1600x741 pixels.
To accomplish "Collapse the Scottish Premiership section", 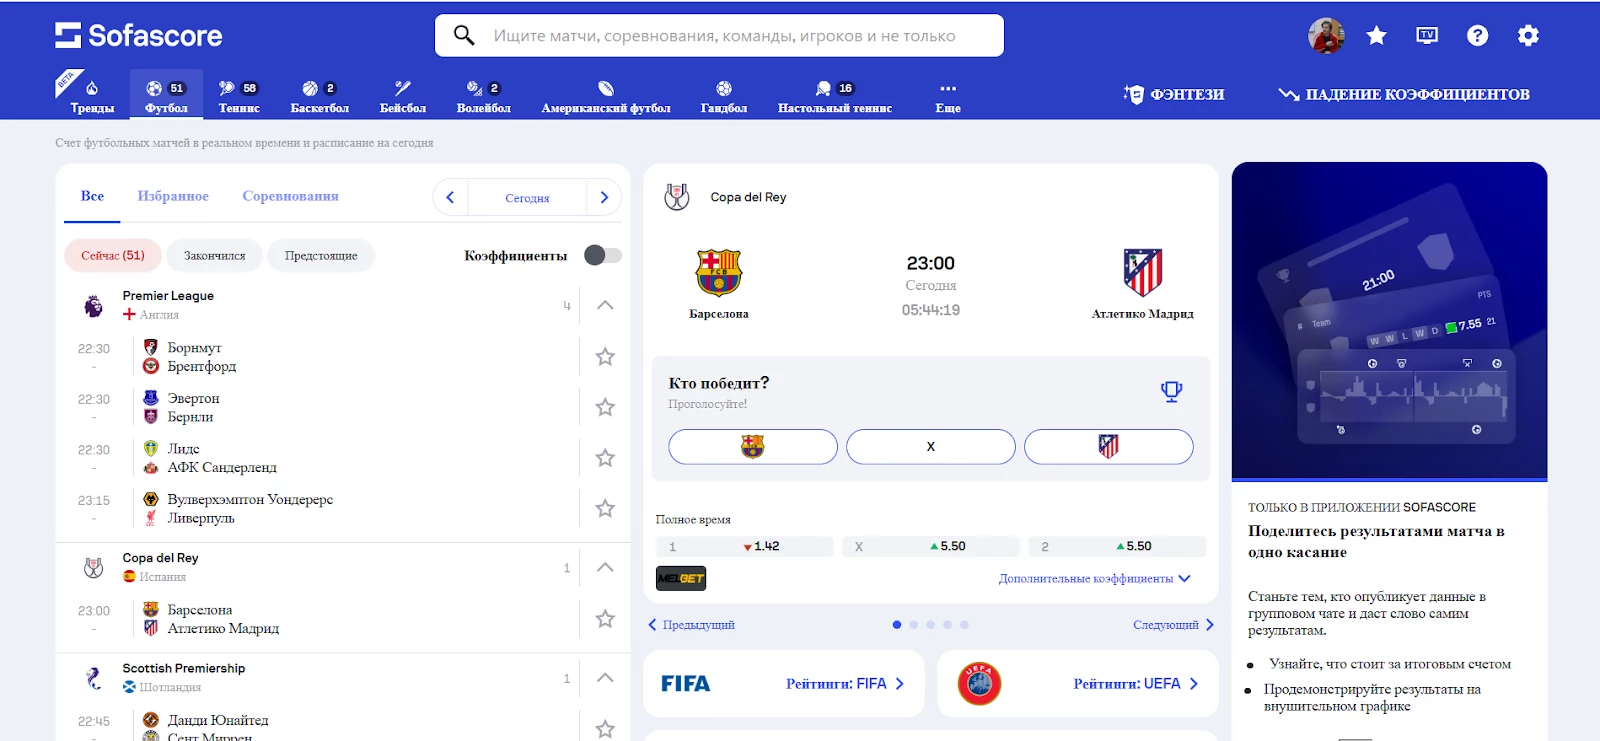I will point(605,677).
